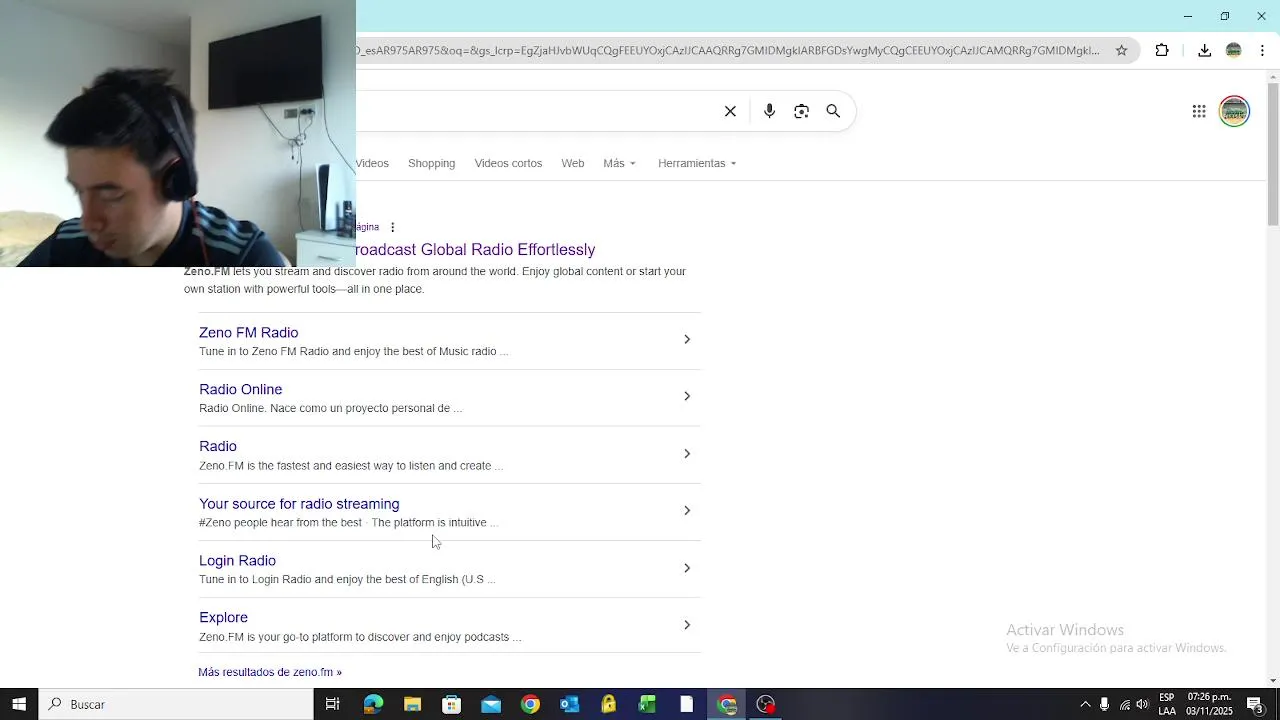Open the yellow padlock app on taskbar
Image resolution: width=1280 pixels, height=720 pixels.
tap(608, 704)
